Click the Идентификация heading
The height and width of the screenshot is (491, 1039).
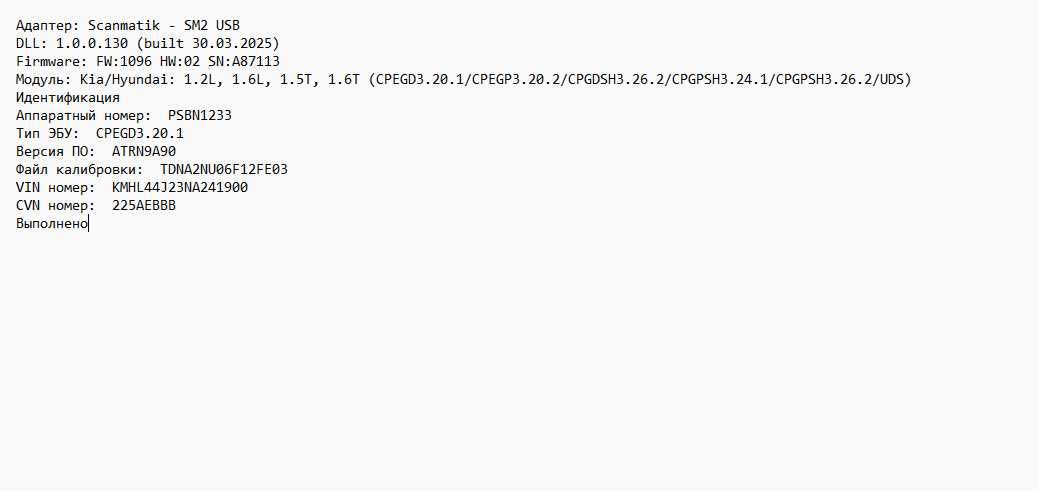pyautogui.click(x=68, y=97)
